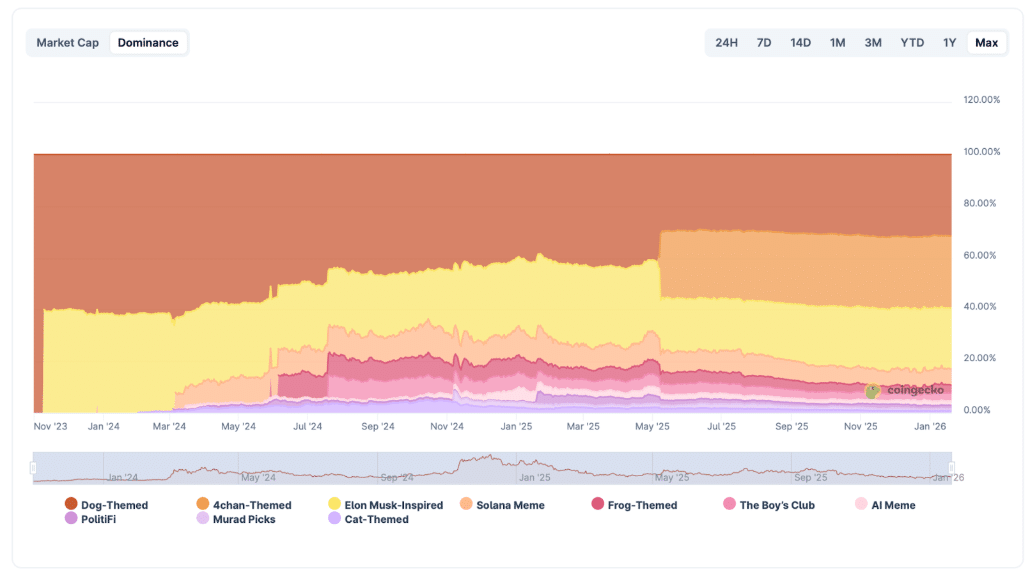Set chart range to 7D

pyautogui.click(x=764, y=43)
